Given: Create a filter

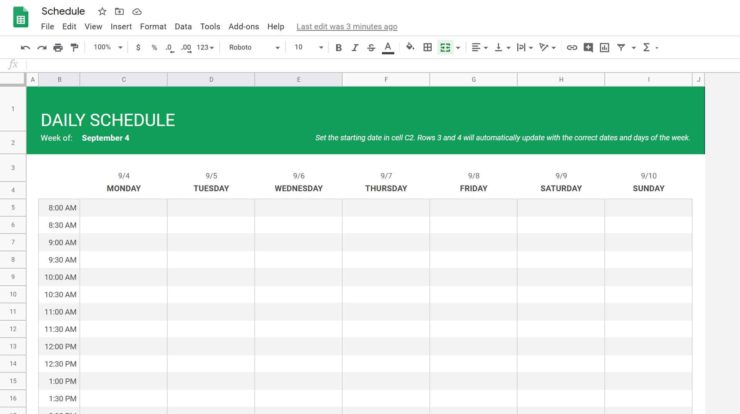Looking at the screenshot, I should (x=621, y=48).
